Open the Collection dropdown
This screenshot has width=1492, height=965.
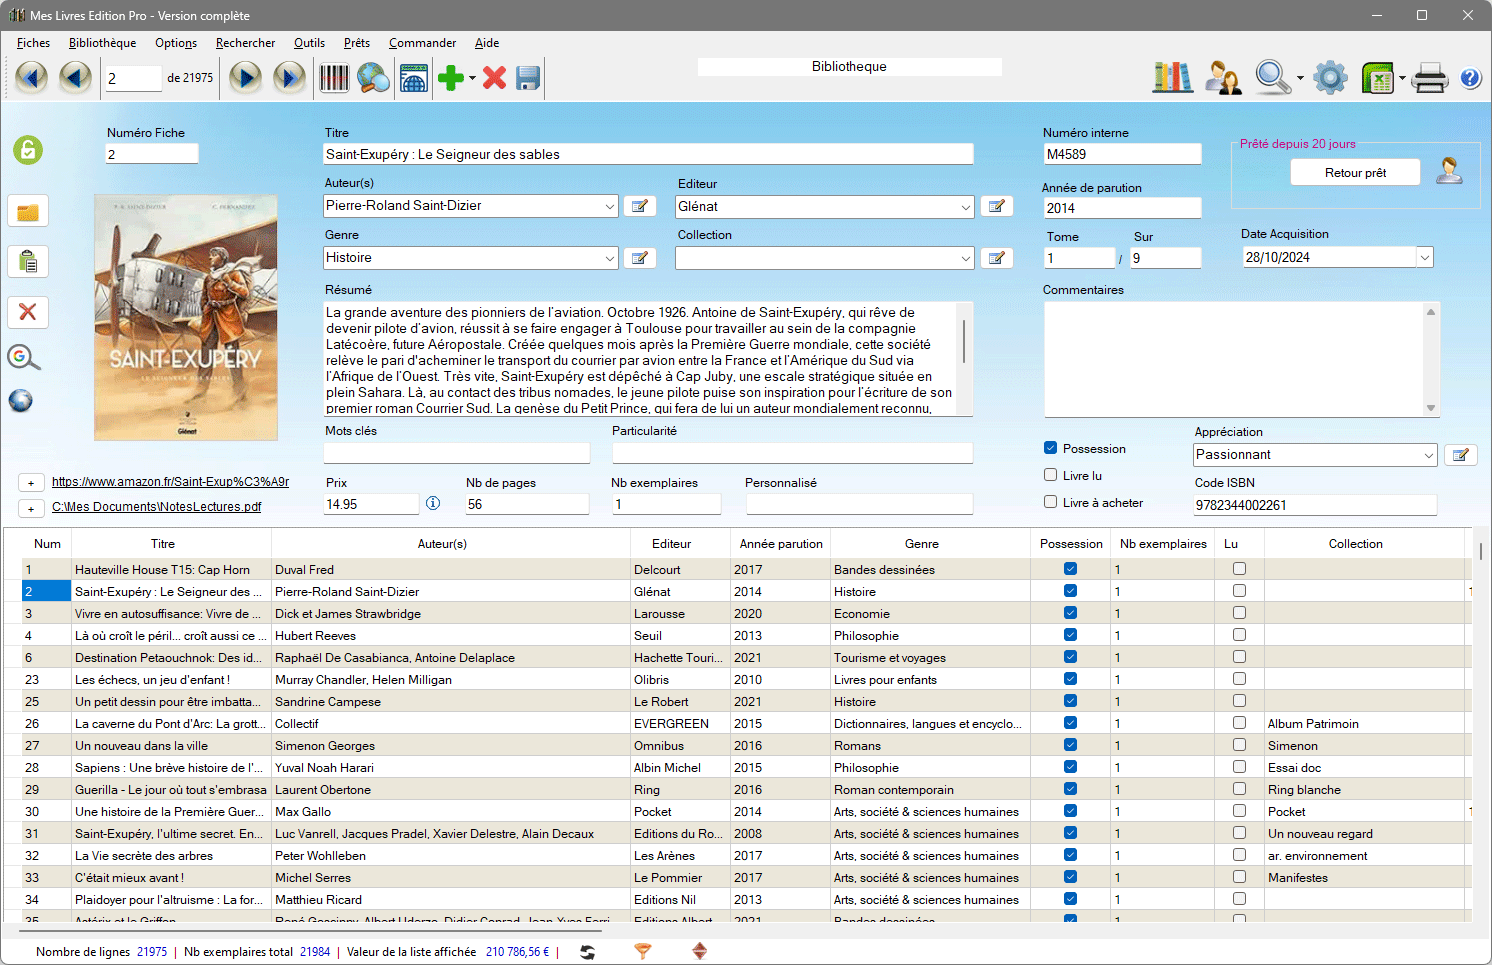click(965, 258)
